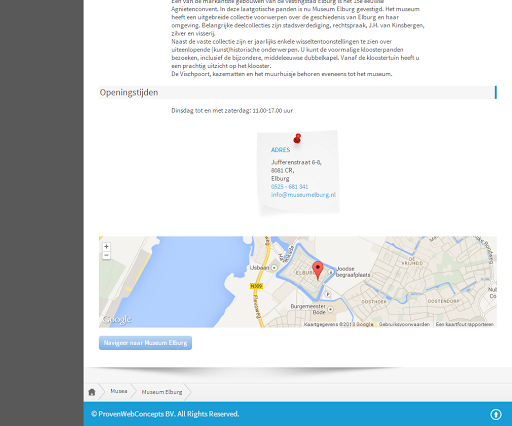Click Navigeer naar Museum Elburg button
Image resolution: width=512 pixels, height=426 pixels.
(x=145, y=343)
